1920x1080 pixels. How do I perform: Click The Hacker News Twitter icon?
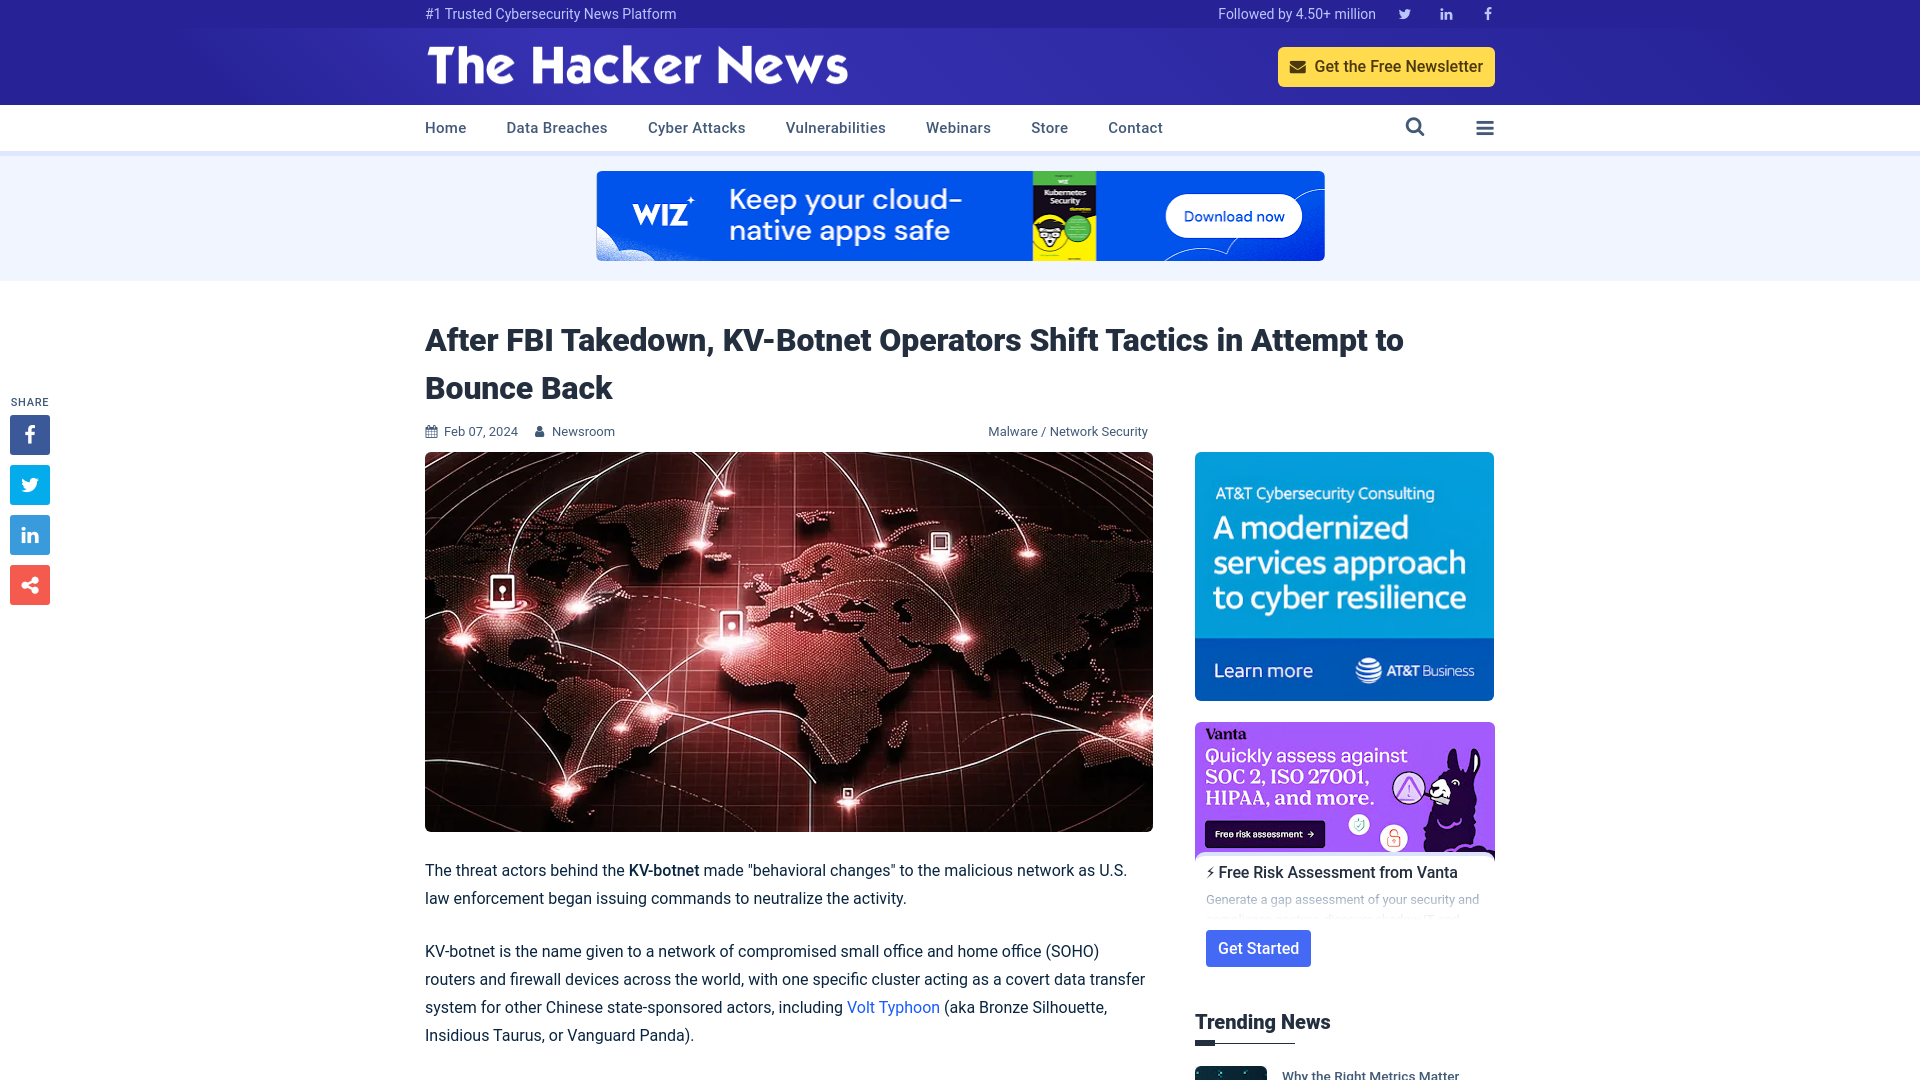coord(1404,13)
